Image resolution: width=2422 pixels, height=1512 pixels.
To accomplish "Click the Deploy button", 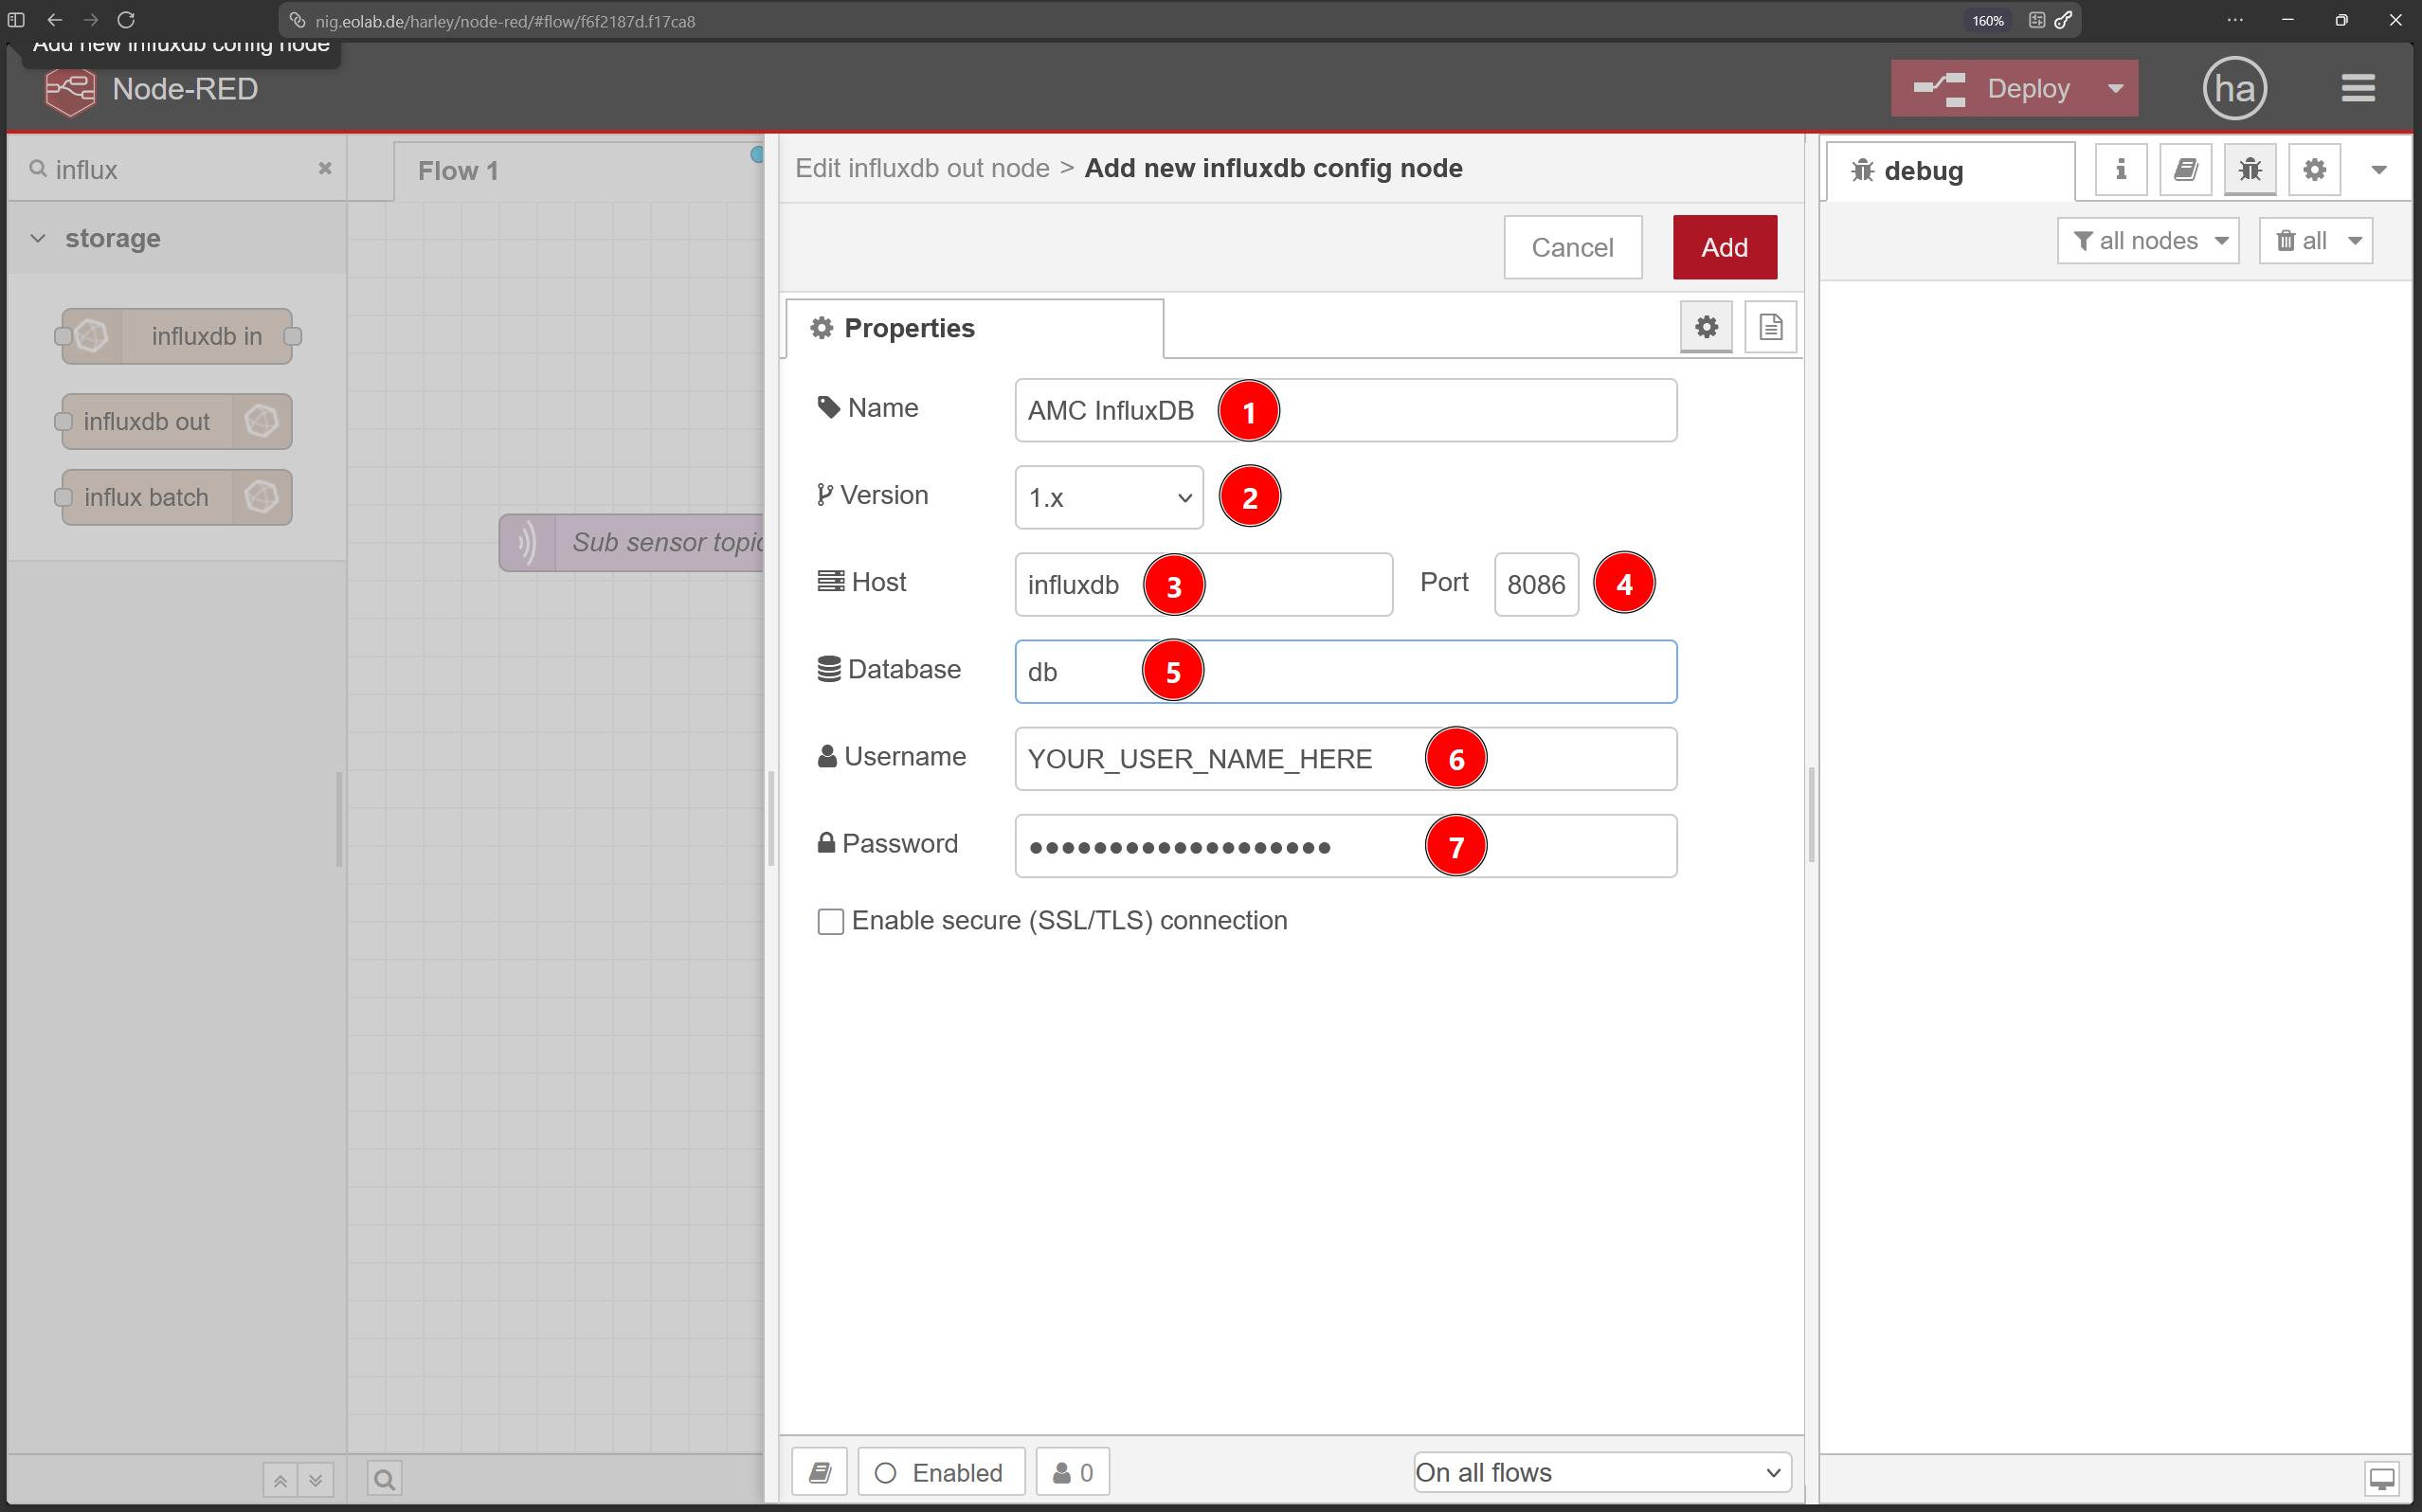I will coord(1994,88).
